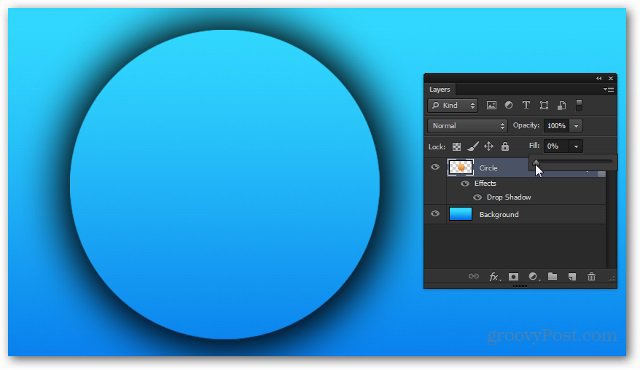Lock image pixels brush icon
This screenshot has width=640, height=370.
pyautogui.click(x=473, y=146)
